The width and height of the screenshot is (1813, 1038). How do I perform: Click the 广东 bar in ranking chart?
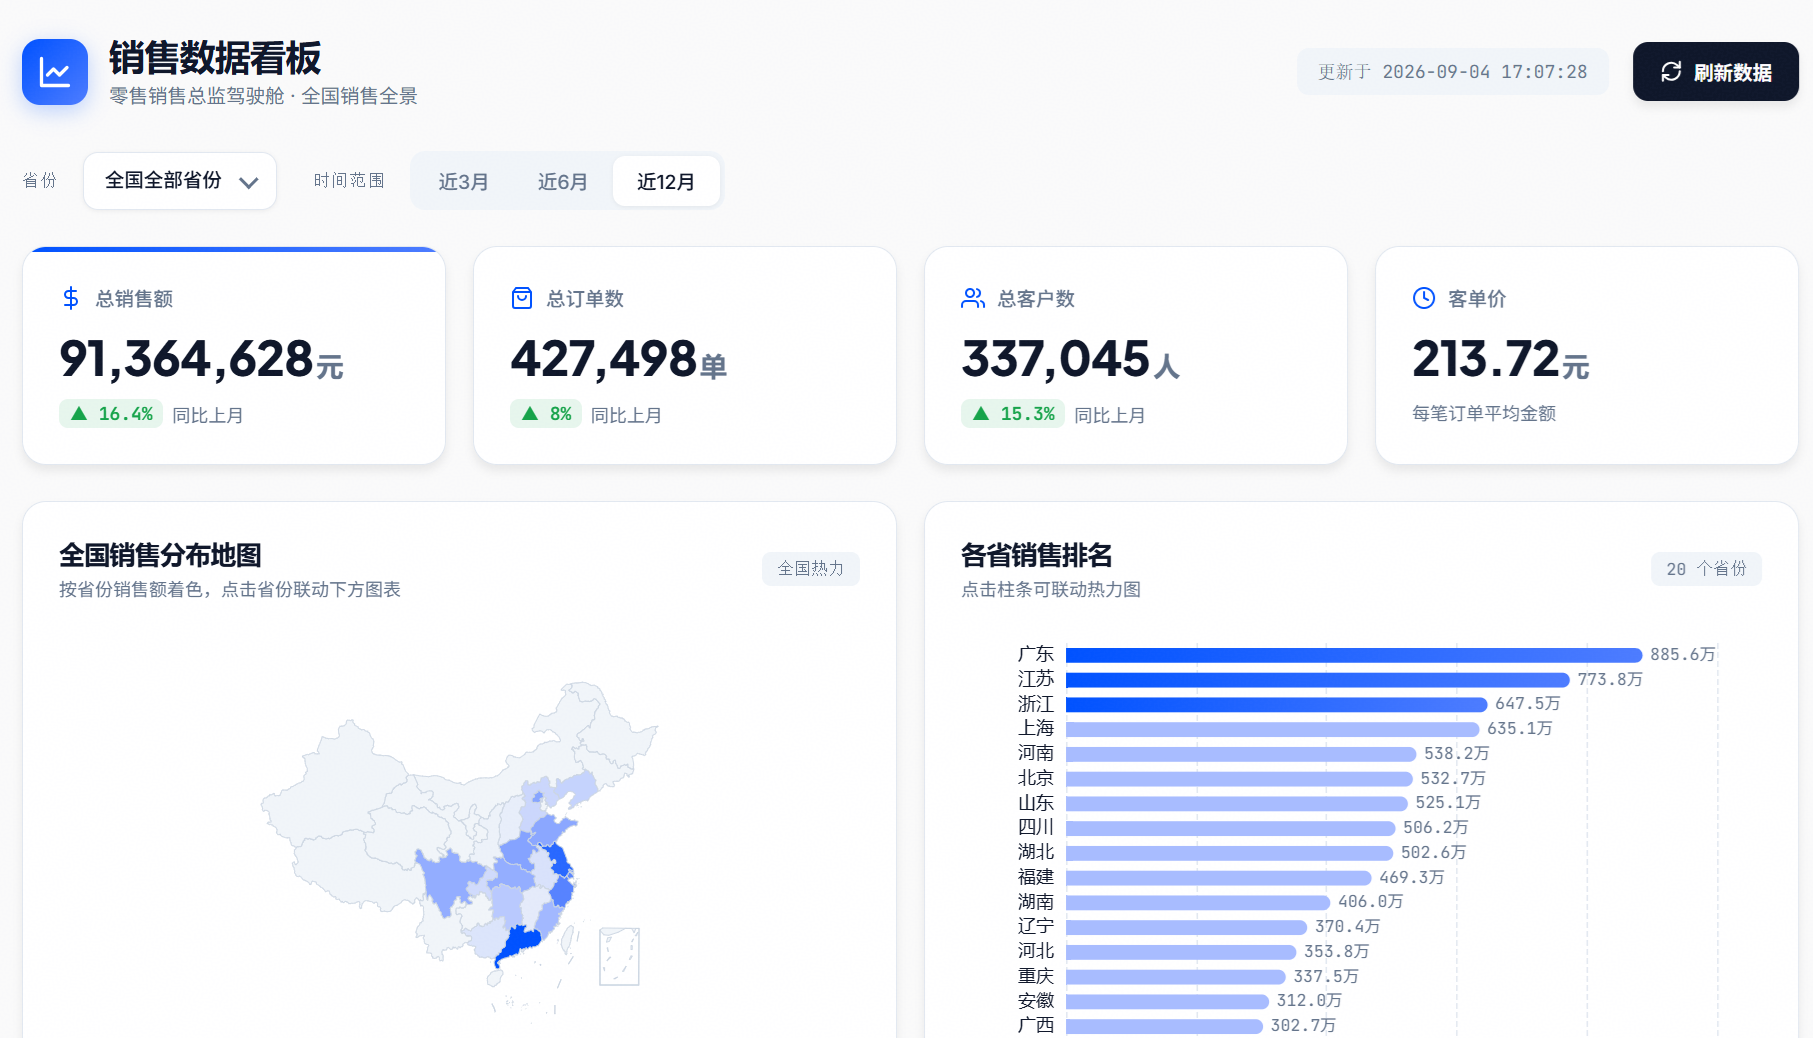click(x=1354, y=655)
